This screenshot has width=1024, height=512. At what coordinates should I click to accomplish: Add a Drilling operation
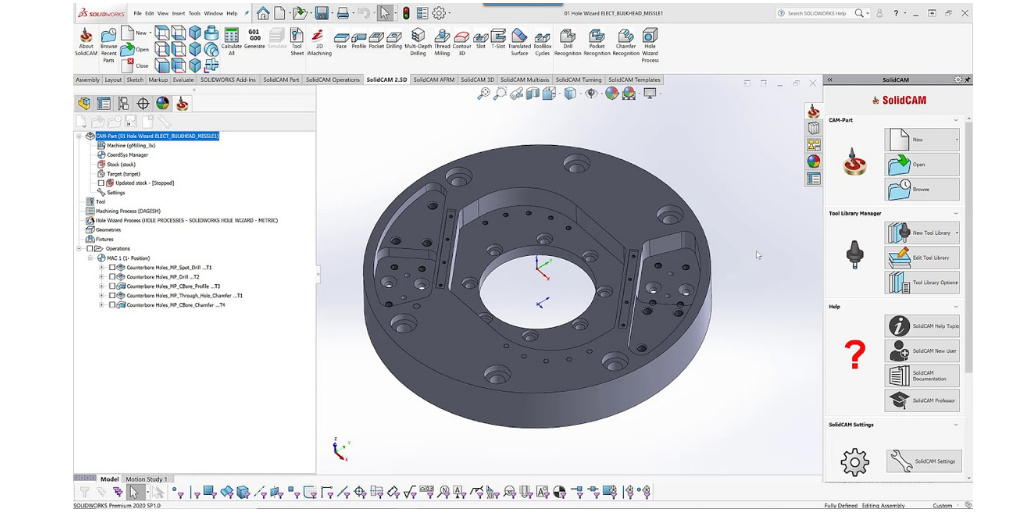pos(394,40)
